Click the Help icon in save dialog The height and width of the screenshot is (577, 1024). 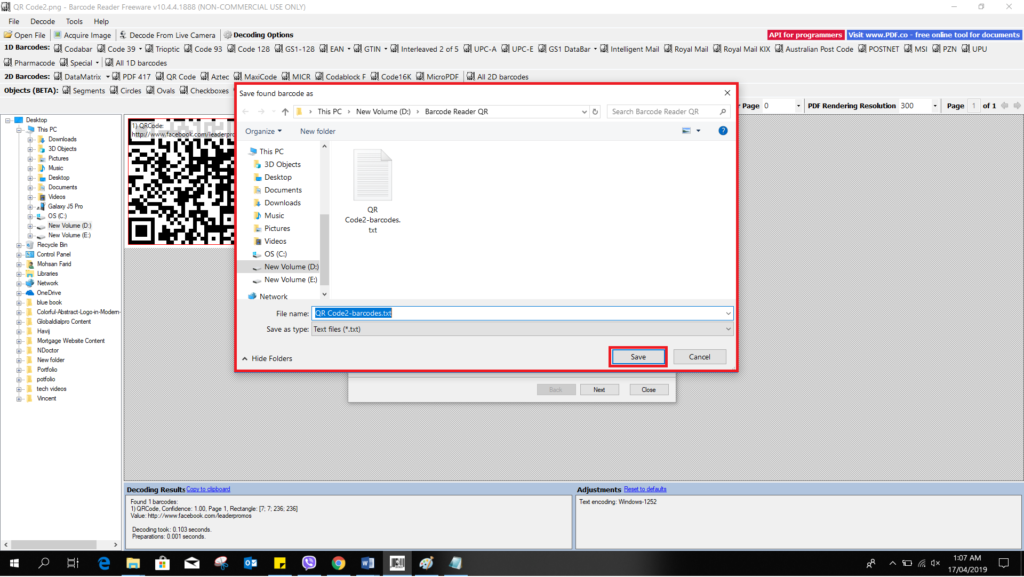[722, 131]
